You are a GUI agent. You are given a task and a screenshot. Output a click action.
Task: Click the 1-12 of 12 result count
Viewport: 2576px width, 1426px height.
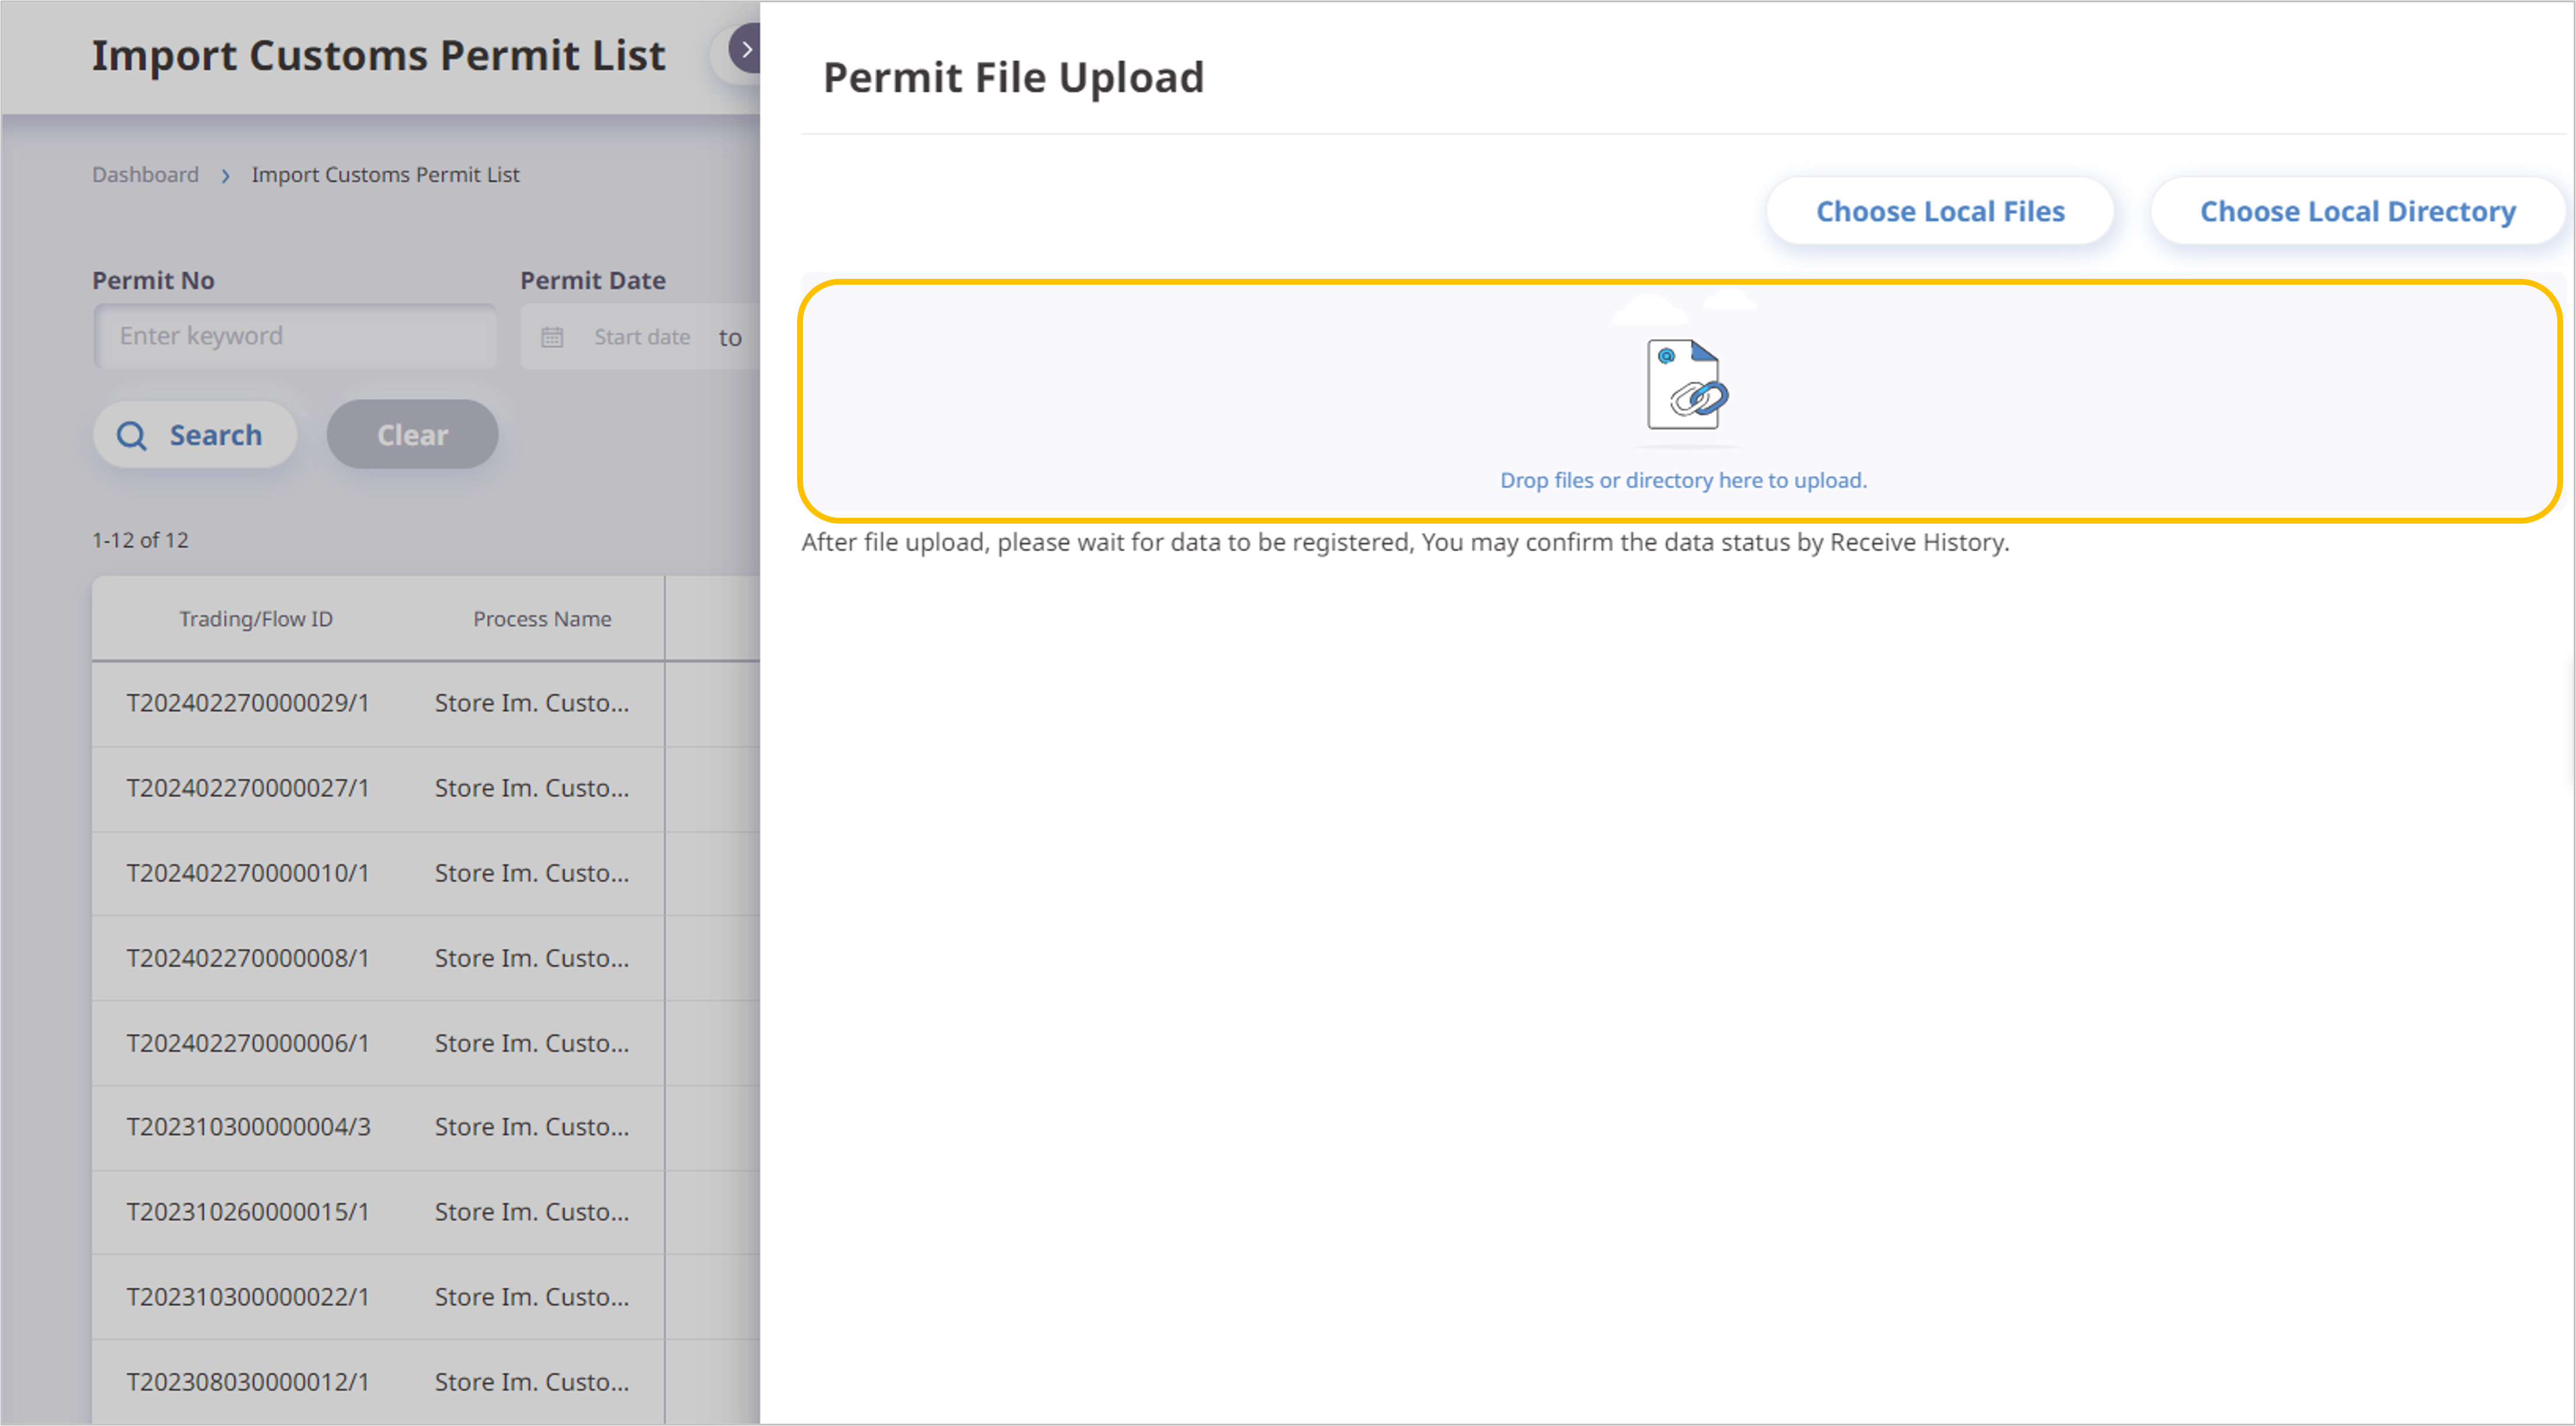pyautogui.click(x=140, y=540)
